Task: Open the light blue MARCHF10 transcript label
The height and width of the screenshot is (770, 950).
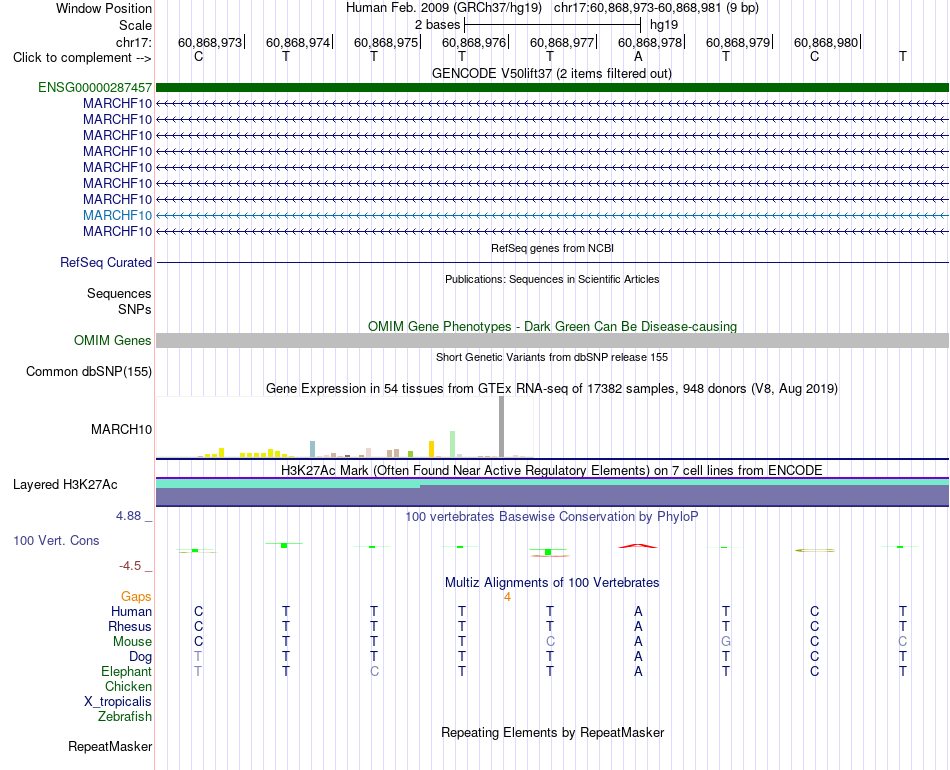Action: point(118,215)
